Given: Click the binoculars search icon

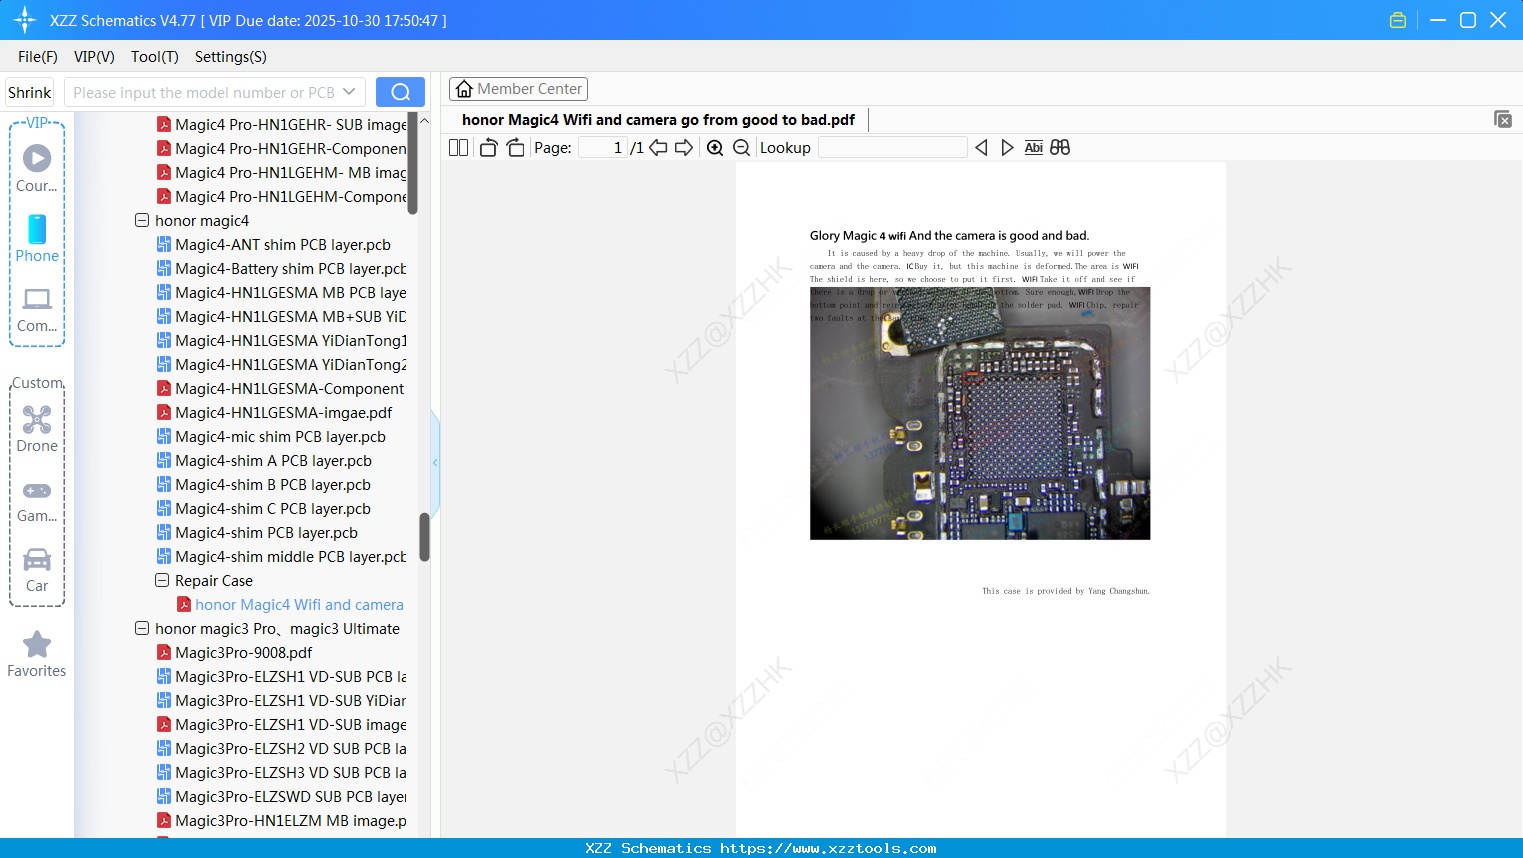Looking at the screenshot, I should [1060, 148].
